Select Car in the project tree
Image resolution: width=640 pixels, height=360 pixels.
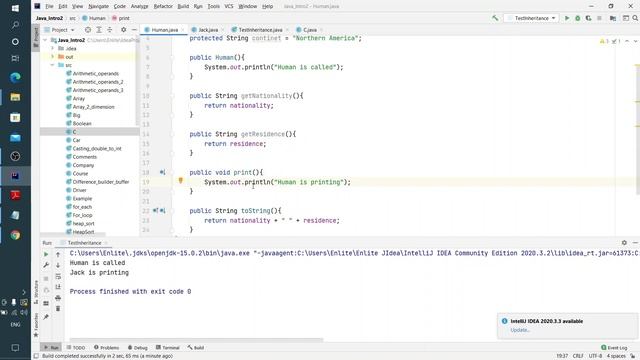click(76, 140)
